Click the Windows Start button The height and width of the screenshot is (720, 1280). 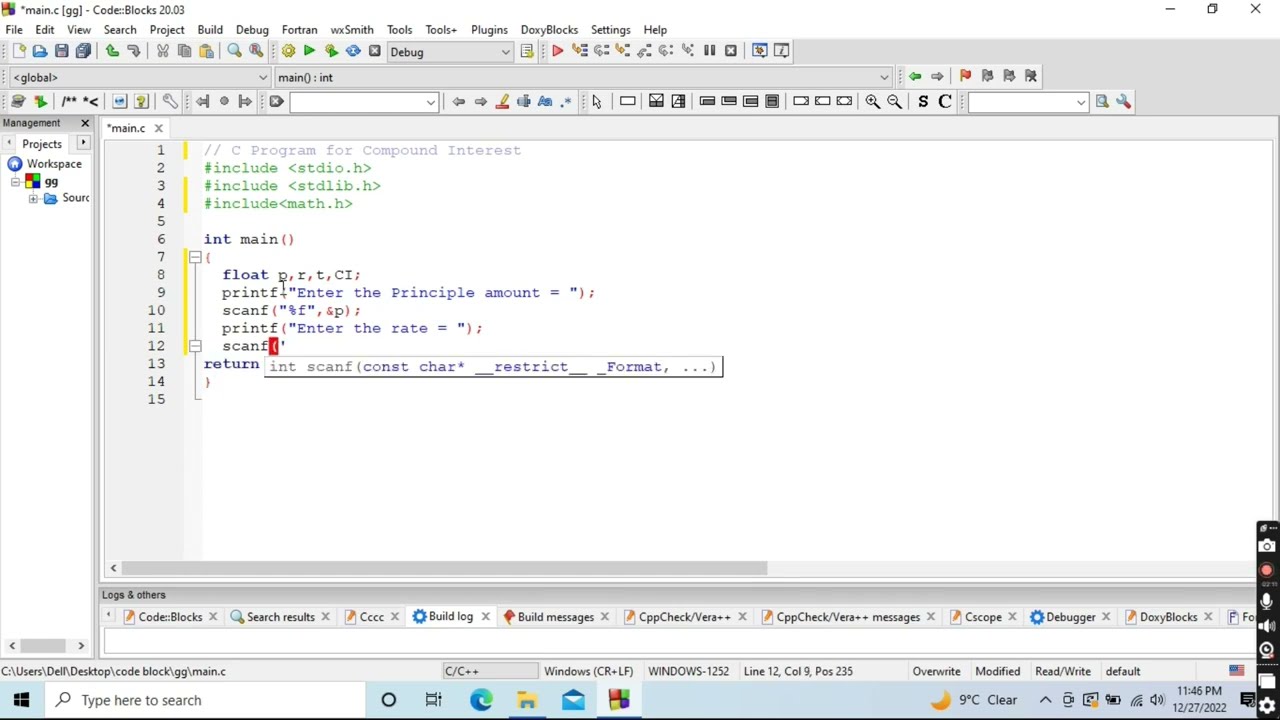21,700
